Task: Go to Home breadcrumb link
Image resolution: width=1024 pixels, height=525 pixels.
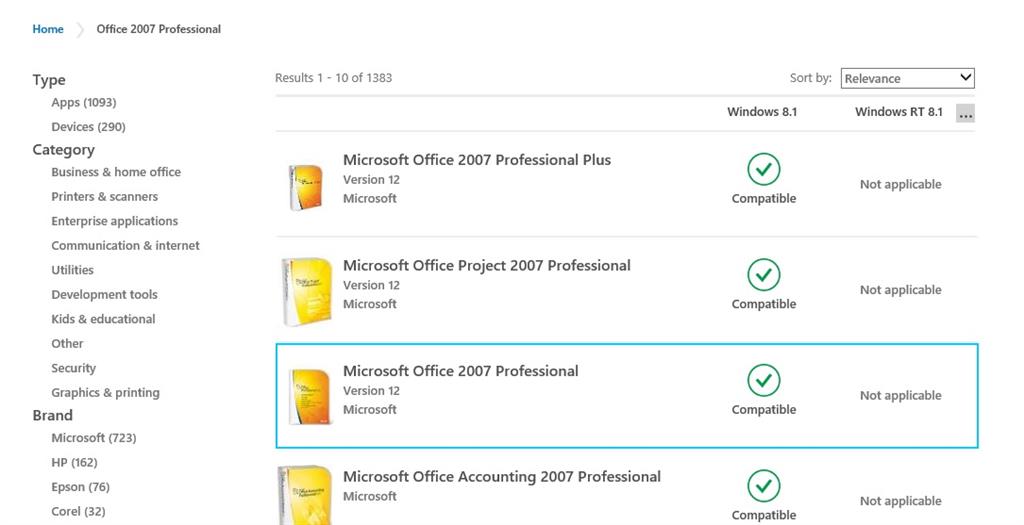Action: [x=48, y=29]
